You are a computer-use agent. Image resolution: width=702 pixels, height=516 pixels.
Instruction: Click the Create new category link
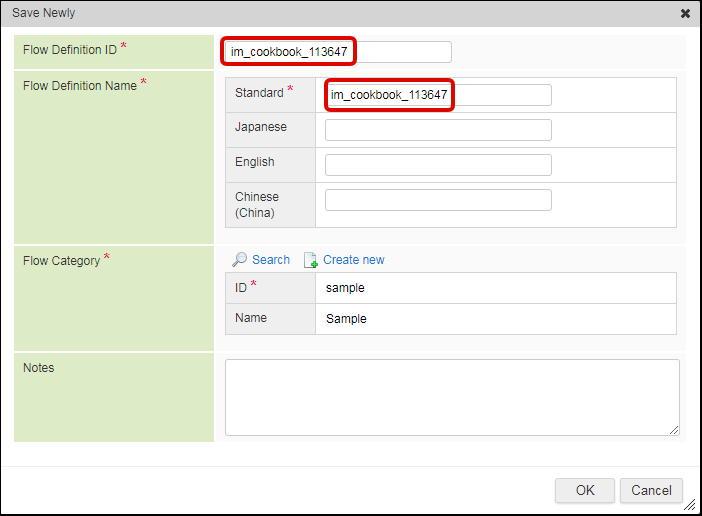click(353, 259)
